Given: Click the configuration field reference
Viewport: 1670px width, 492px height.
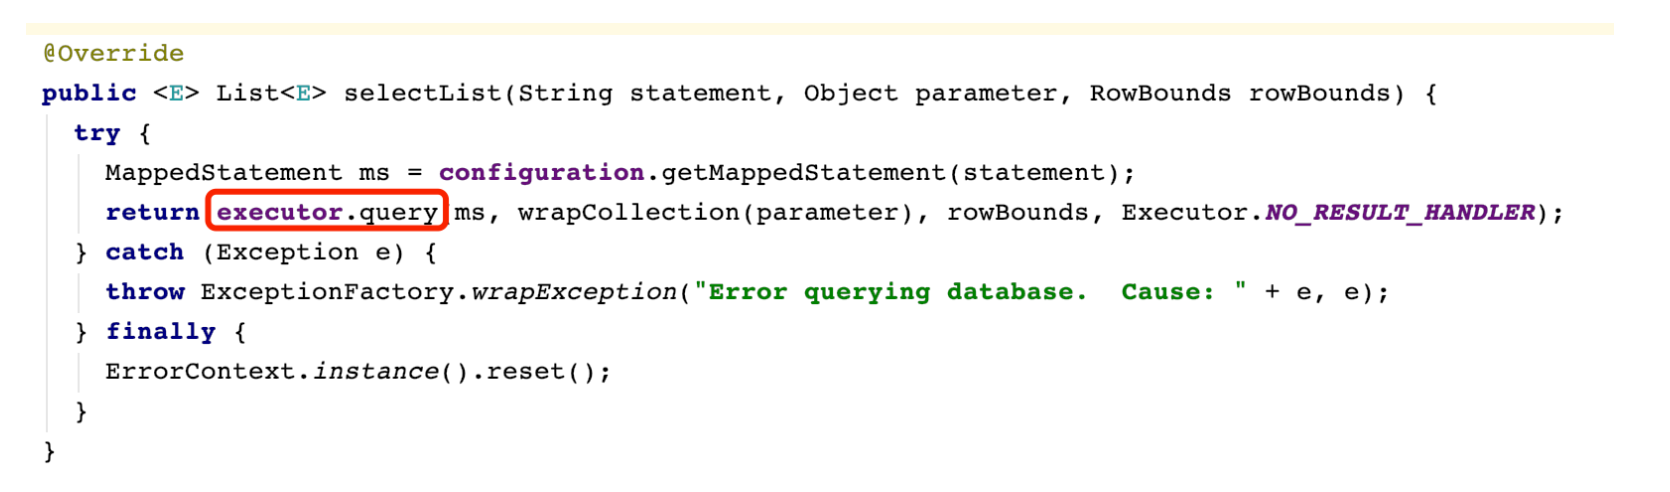Looking at the screenshot, I should tap(541, 173).
